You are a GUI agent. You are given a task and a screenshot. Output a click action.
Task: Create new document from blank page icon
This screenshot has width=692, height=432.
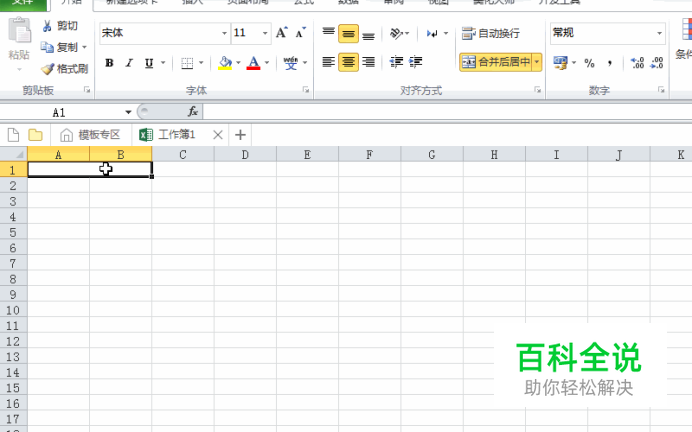tap(13, 135)
